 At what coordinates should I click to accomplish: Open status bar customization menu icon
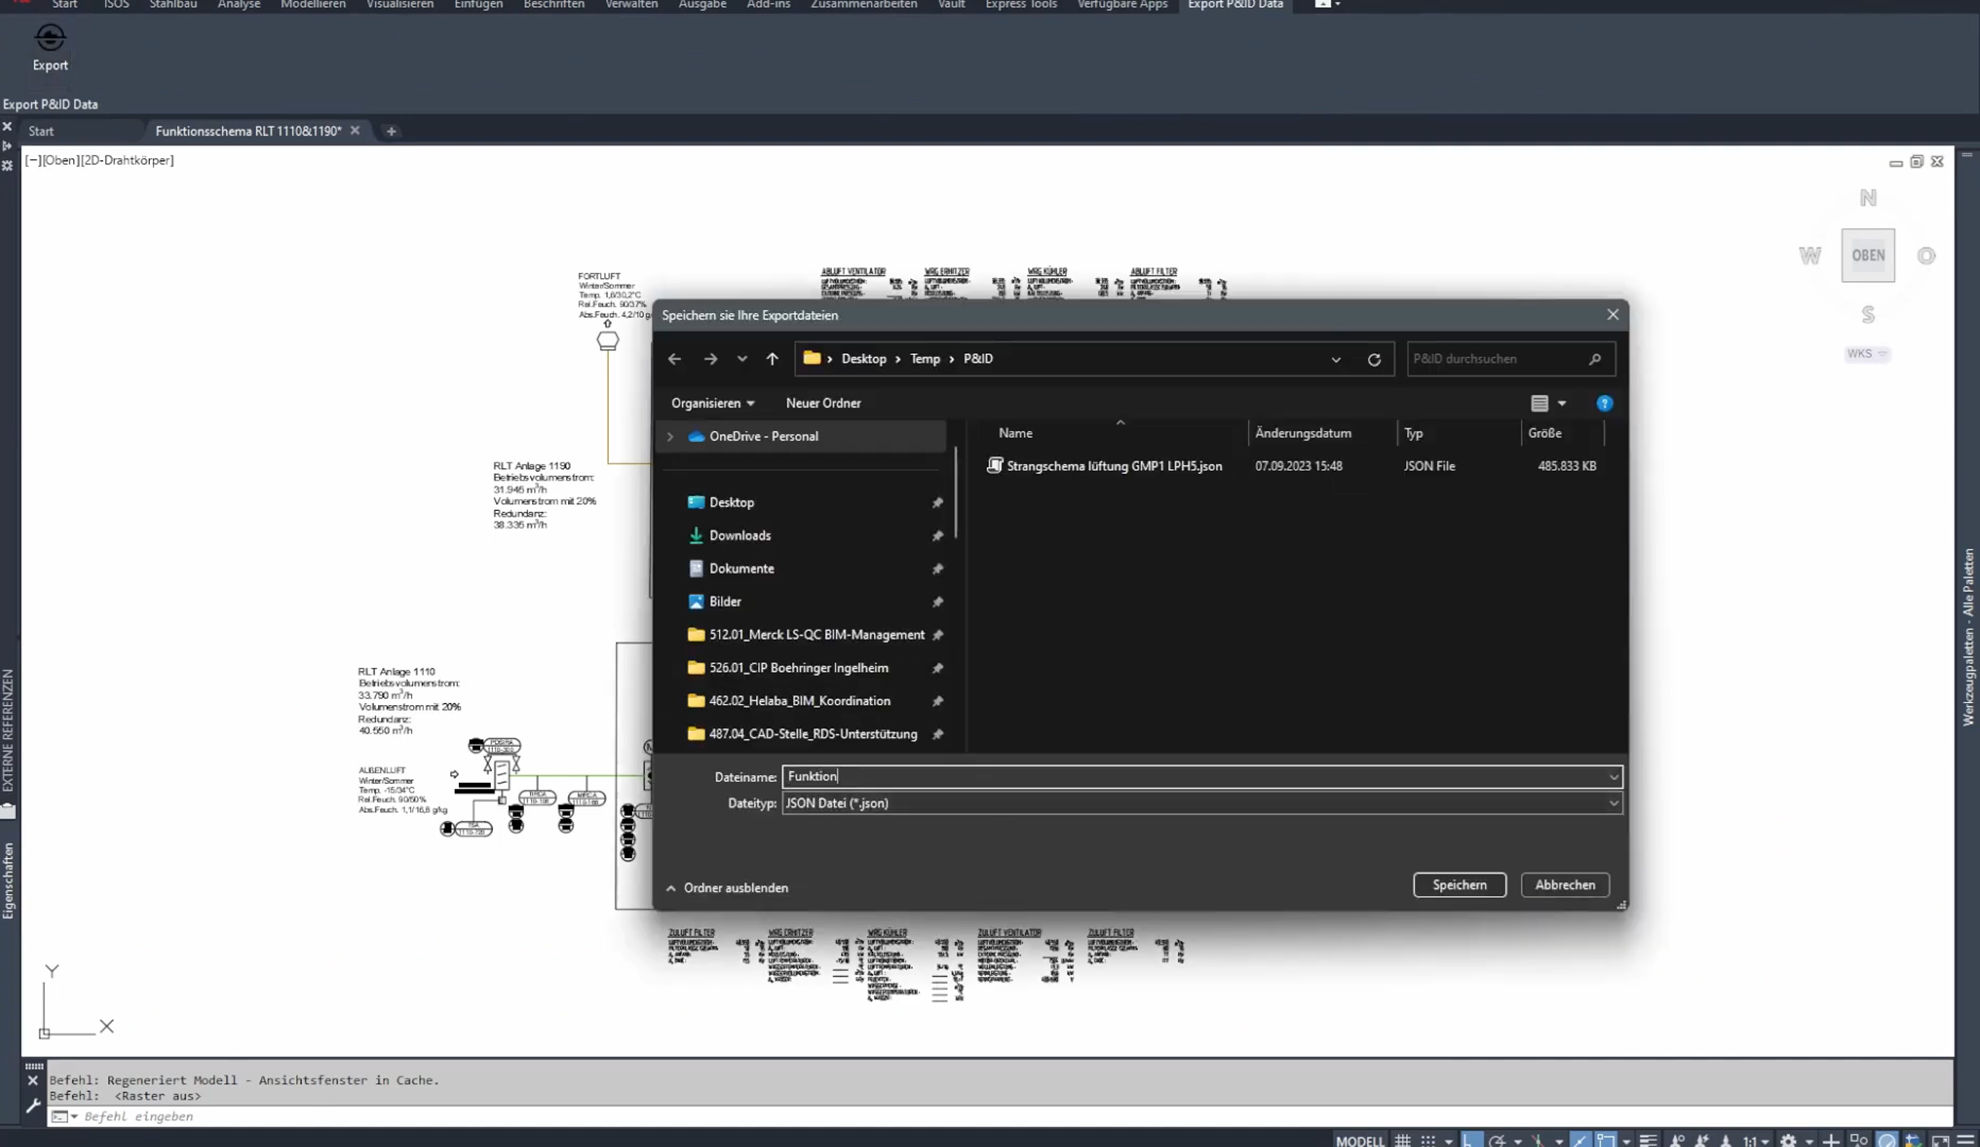[x=1965, y=1139]
